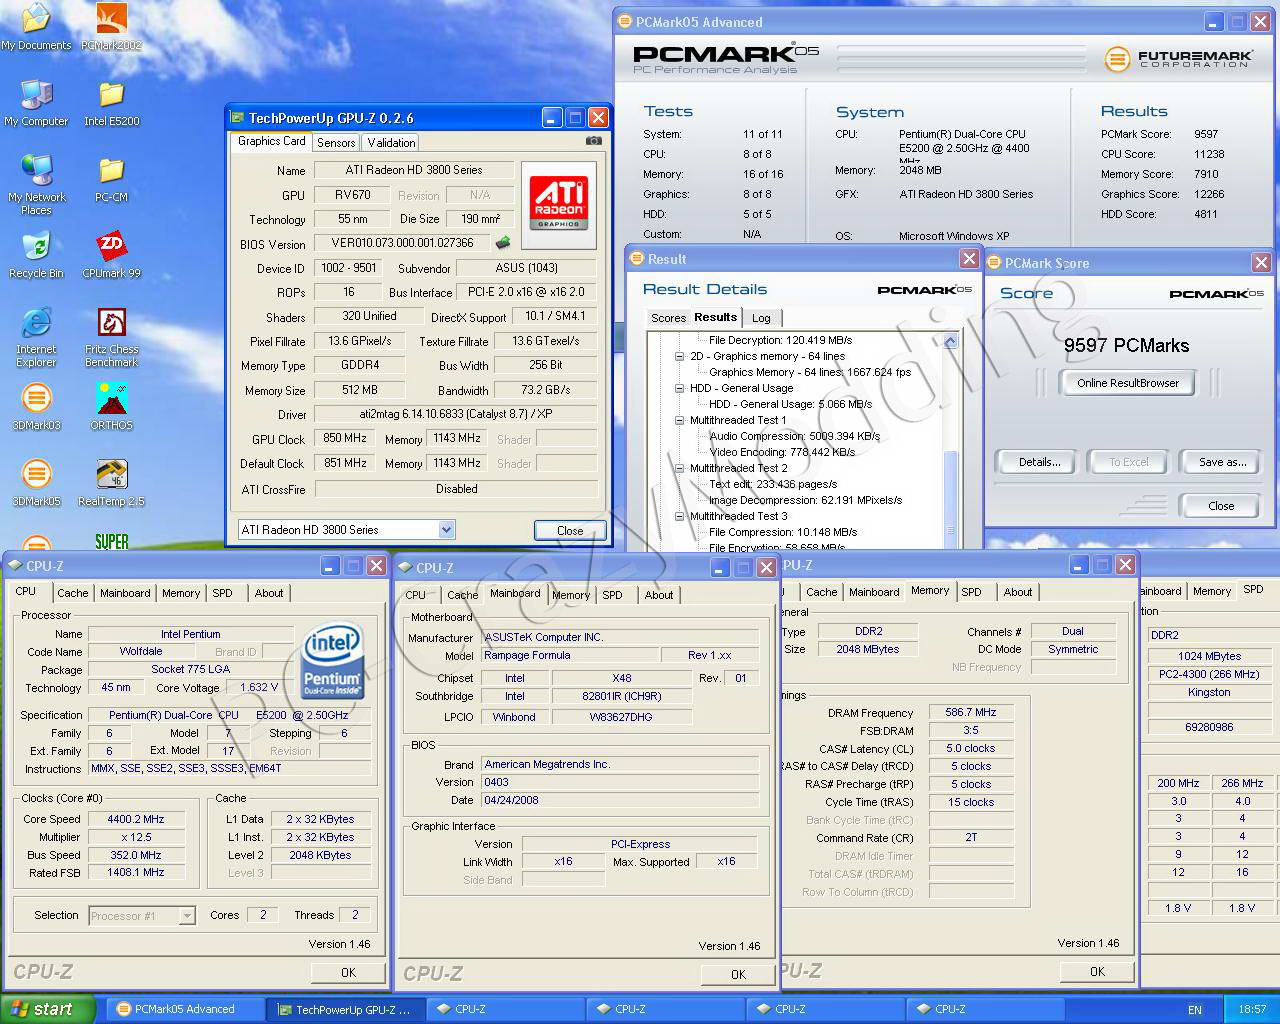Select Cache tab in first CPU-Z window
Screen dimensions: 1280x1024
click(x=72, y=593)
